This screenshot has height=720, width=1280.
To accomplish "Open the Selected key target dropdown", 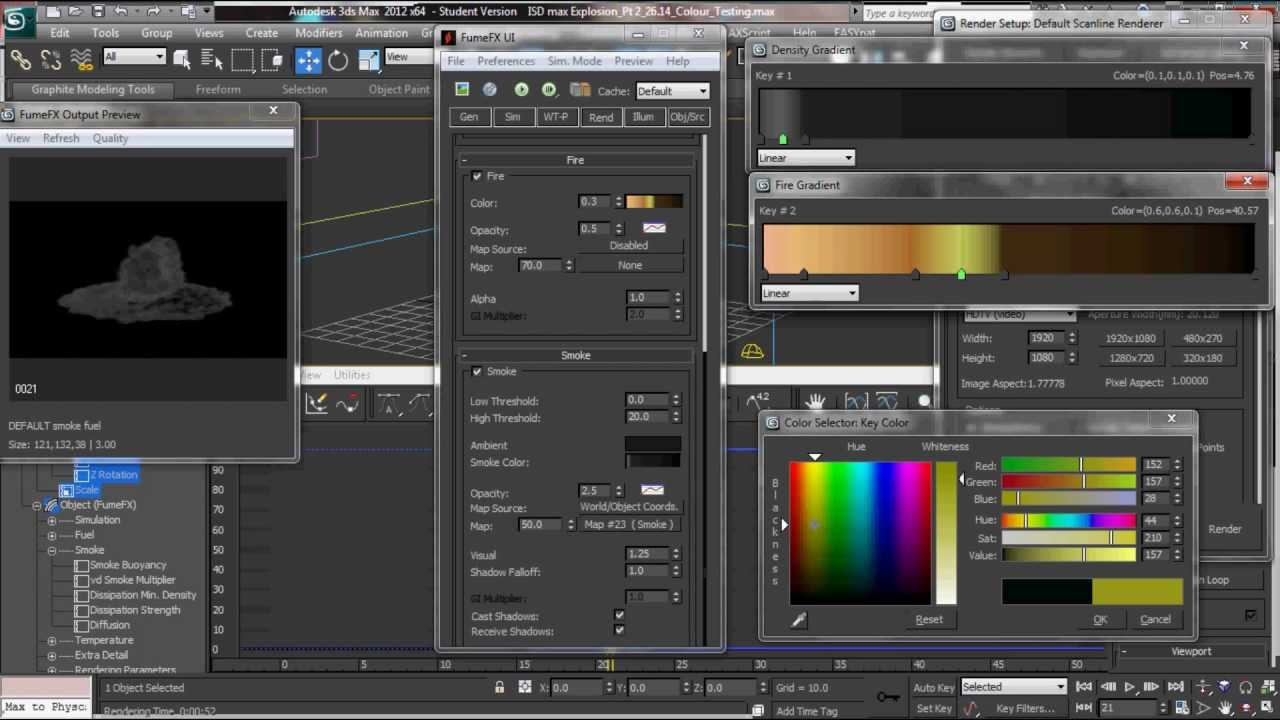I will [1014, 687].
